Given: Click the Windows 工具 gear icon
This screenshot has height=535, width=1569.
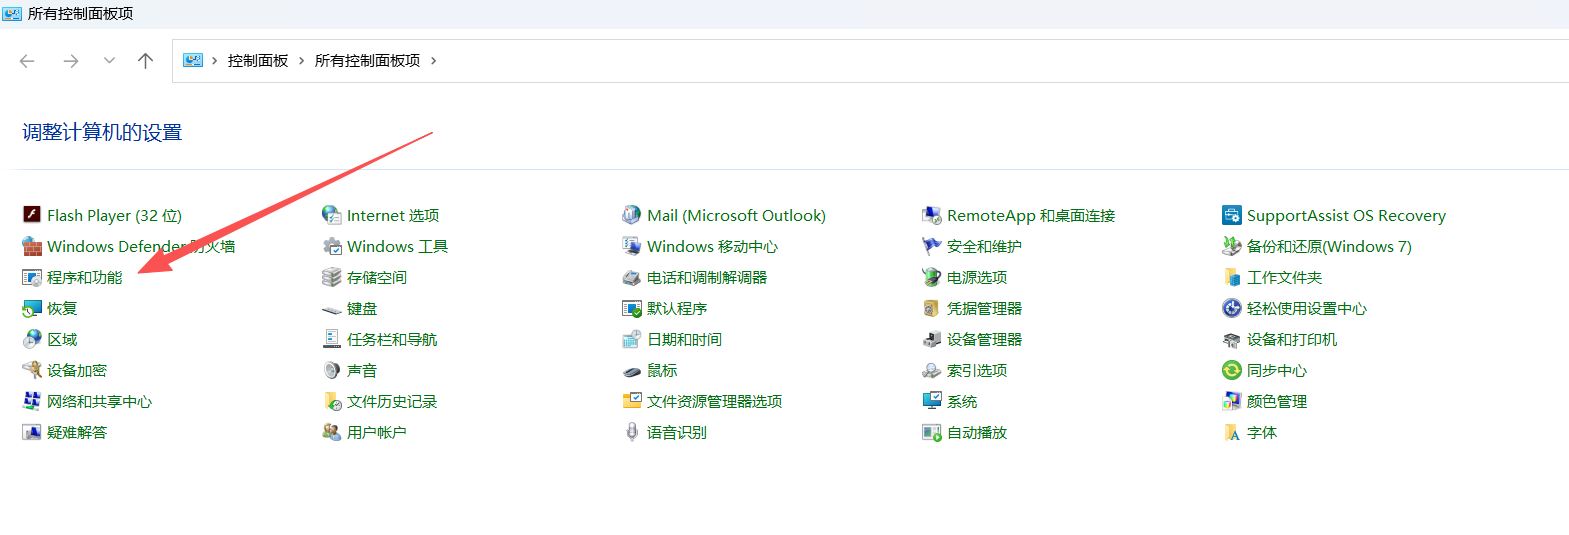Looking at the screenshot, I should [x=332, y=246].
